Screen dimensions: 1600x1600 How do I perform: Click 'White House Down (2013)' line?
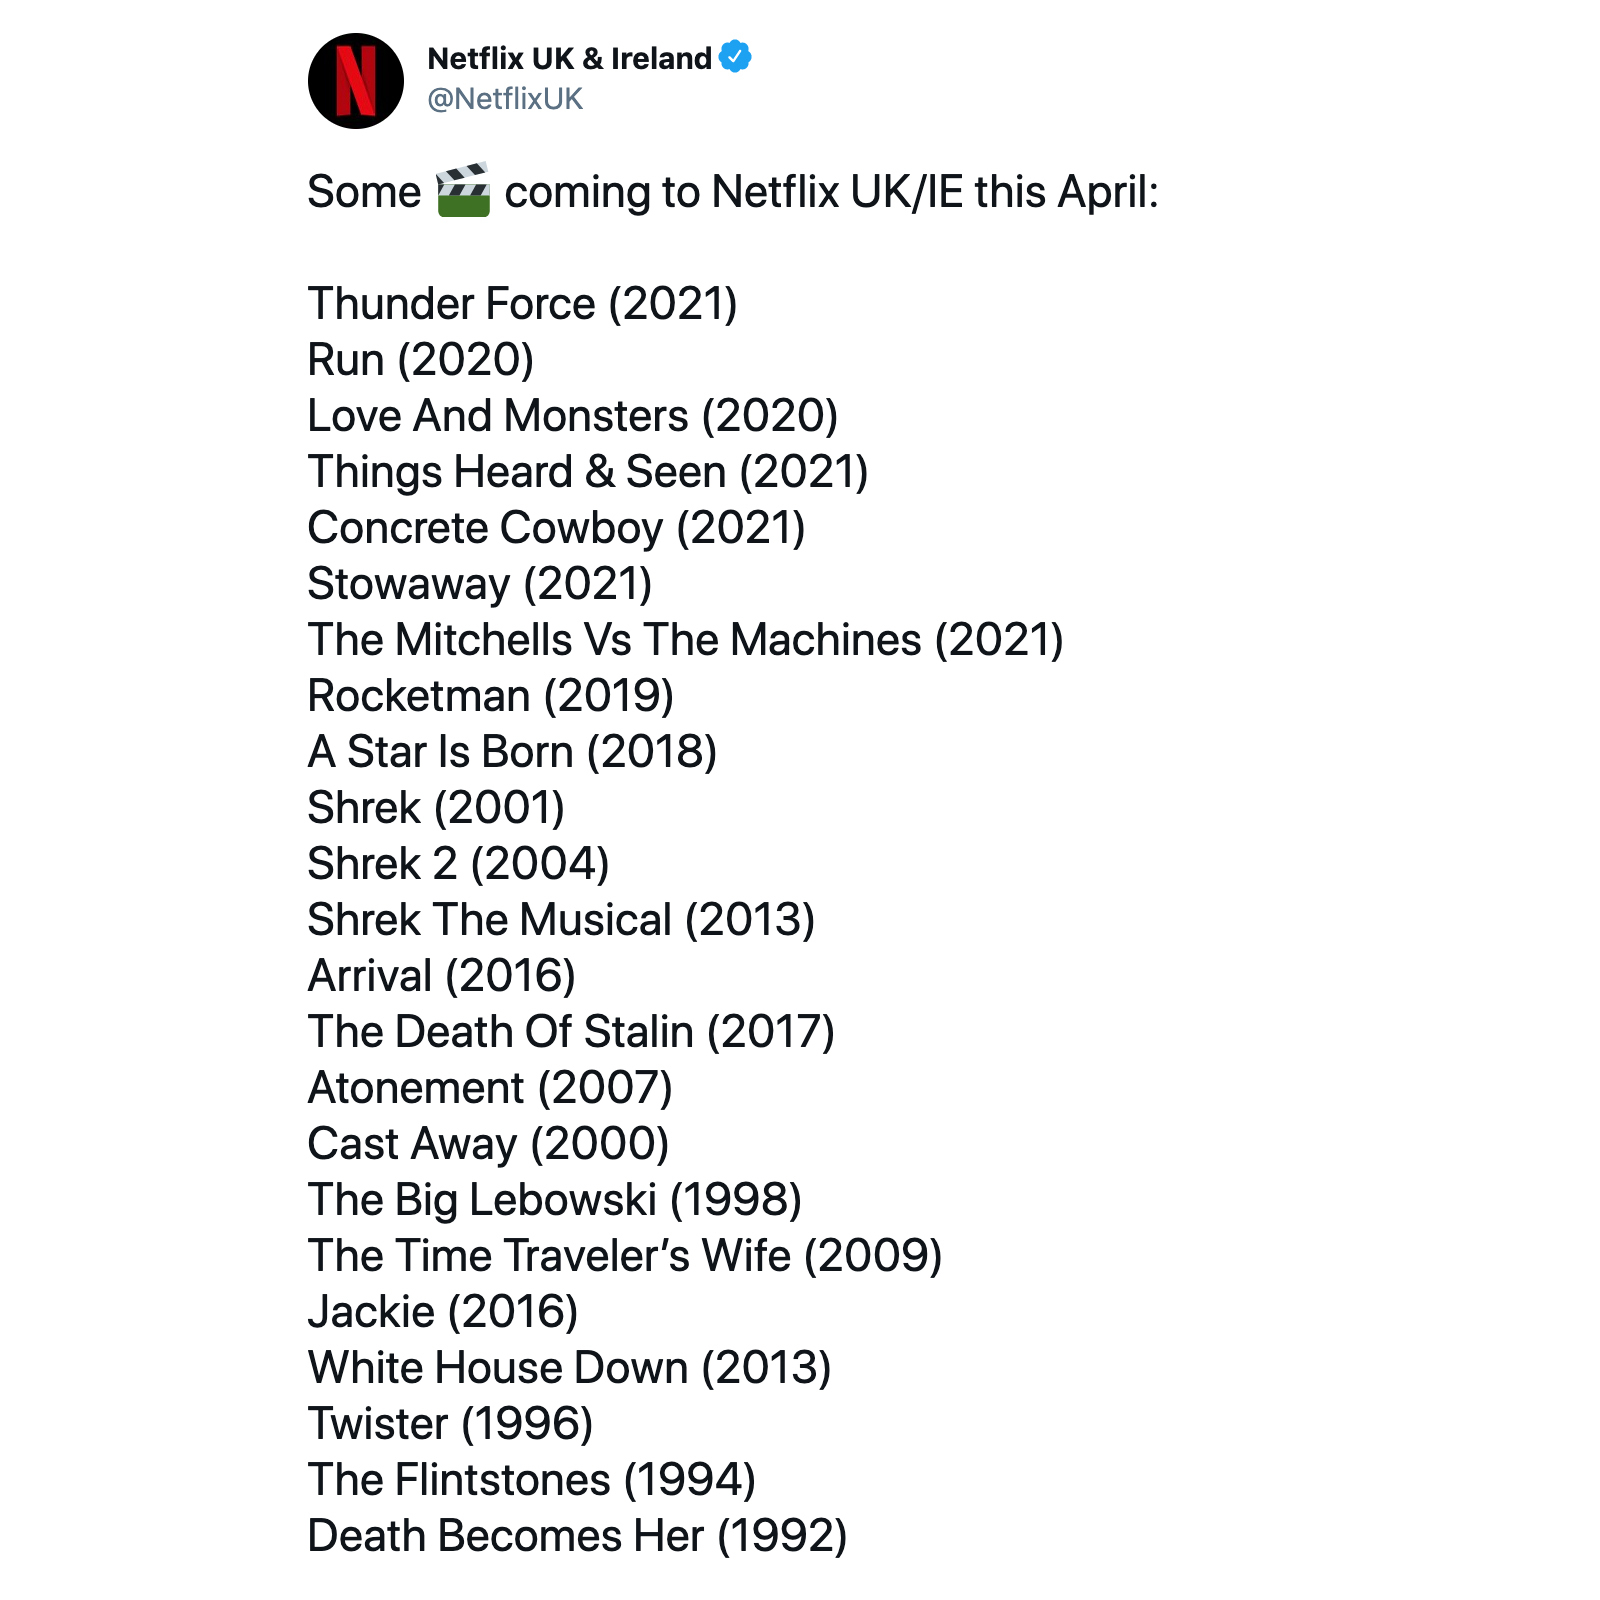point(570,1368)
